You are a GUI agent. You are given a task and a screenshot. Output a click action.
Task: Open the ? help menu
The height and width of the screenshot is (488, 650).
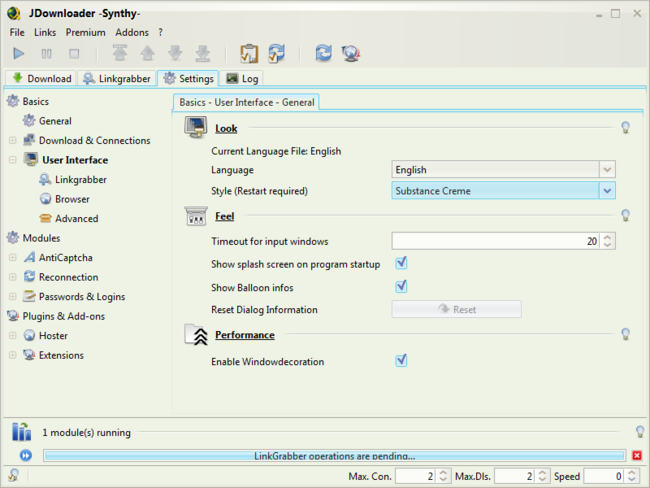160,32
